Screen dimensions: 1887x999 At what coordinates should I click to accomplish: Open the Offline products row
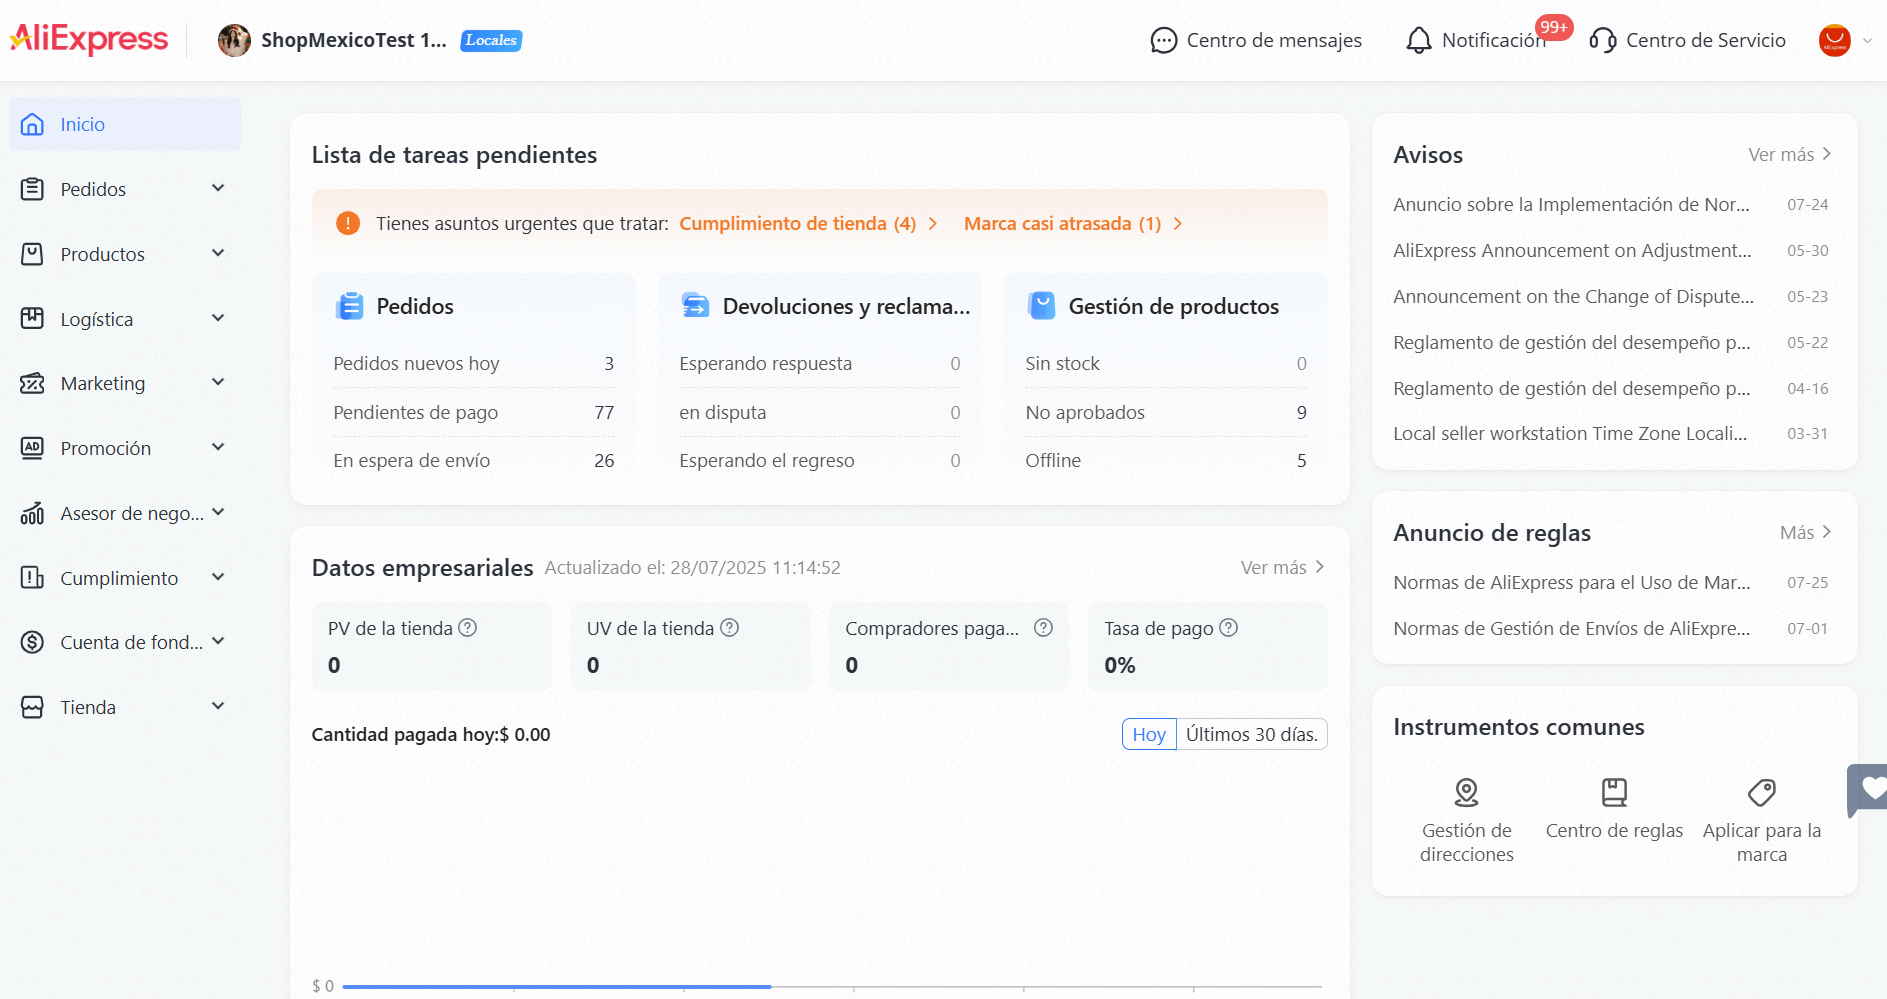tap(1166, 460)
